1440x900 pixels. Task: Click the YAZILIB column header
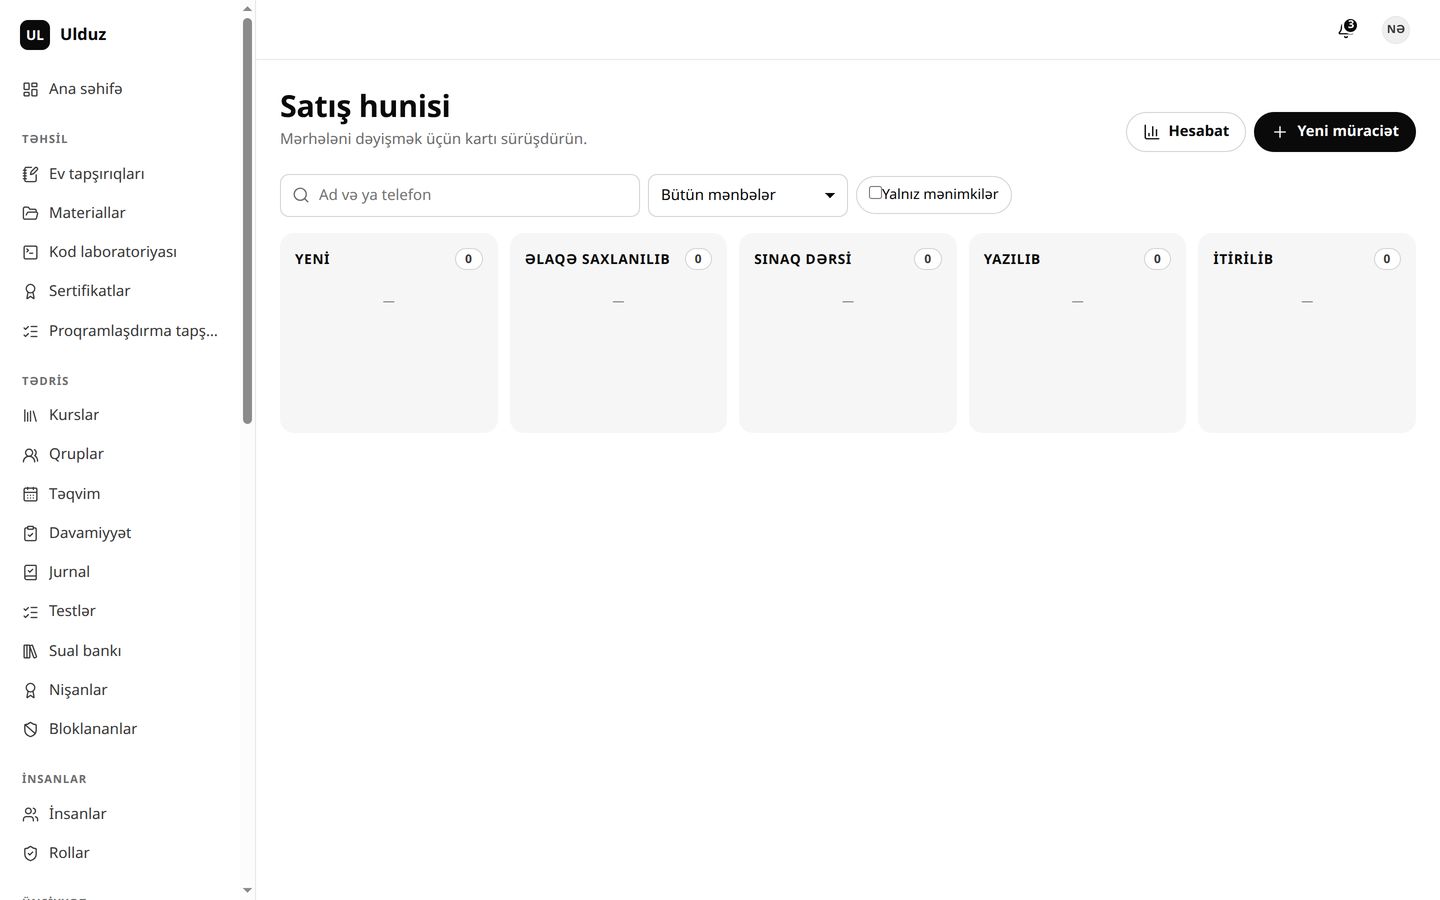coord(1012,259)
